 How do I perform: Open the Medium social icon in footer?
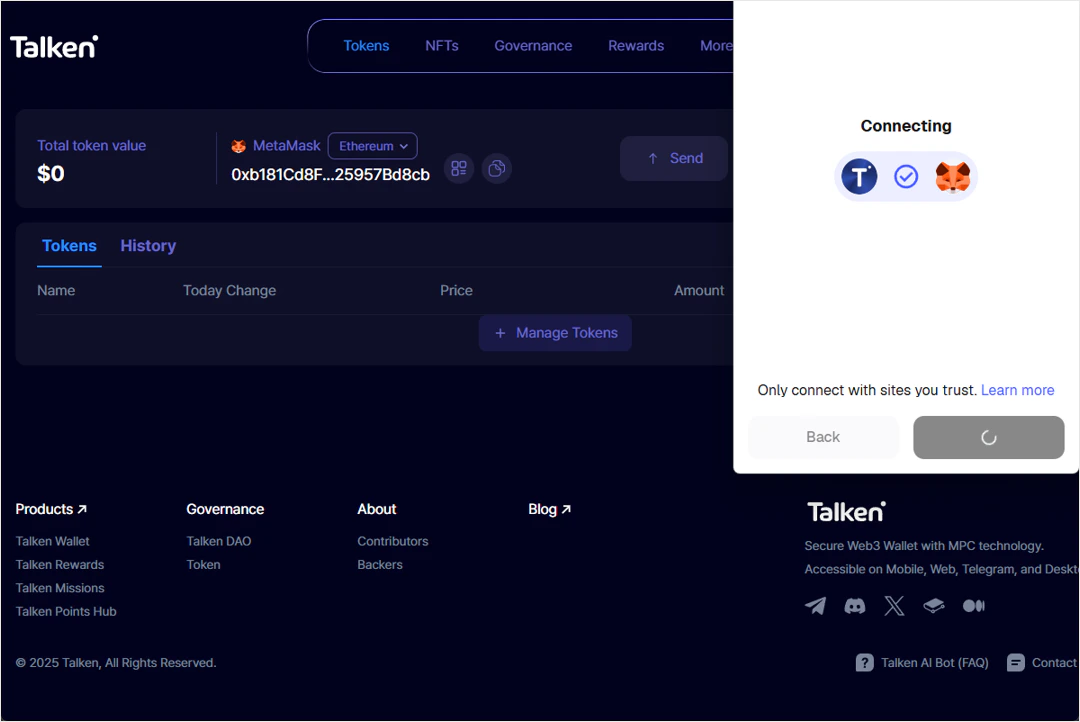pyautogui.click(x=973, y=606)
